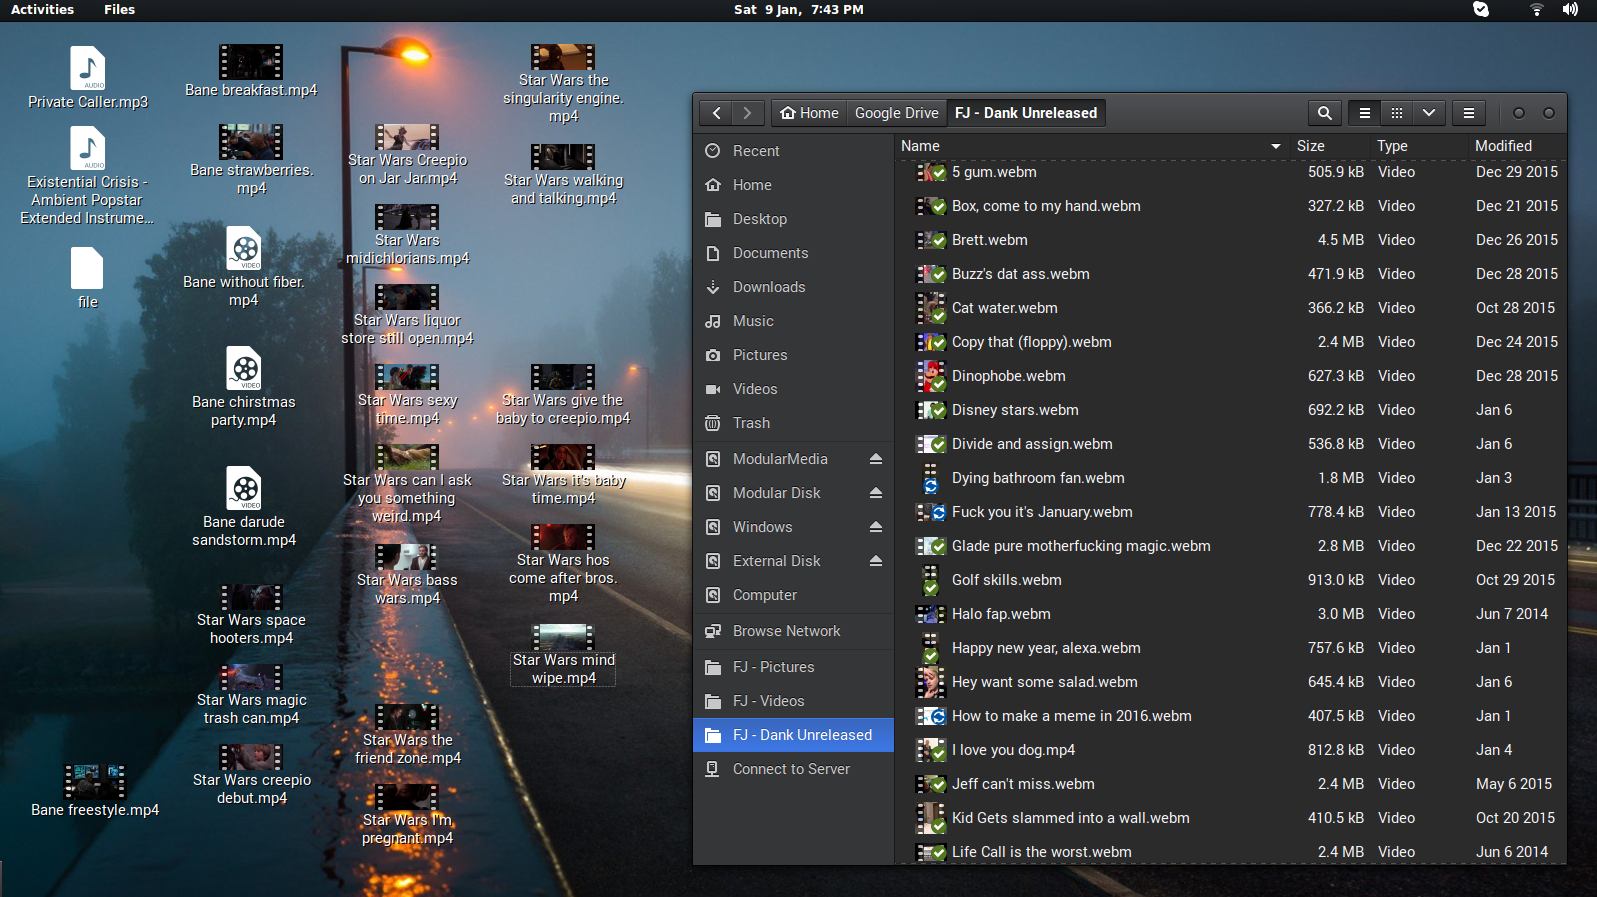Select the Dinophobe.webm file
Screen dimensions: 1597x897
tap(1008, 376)
